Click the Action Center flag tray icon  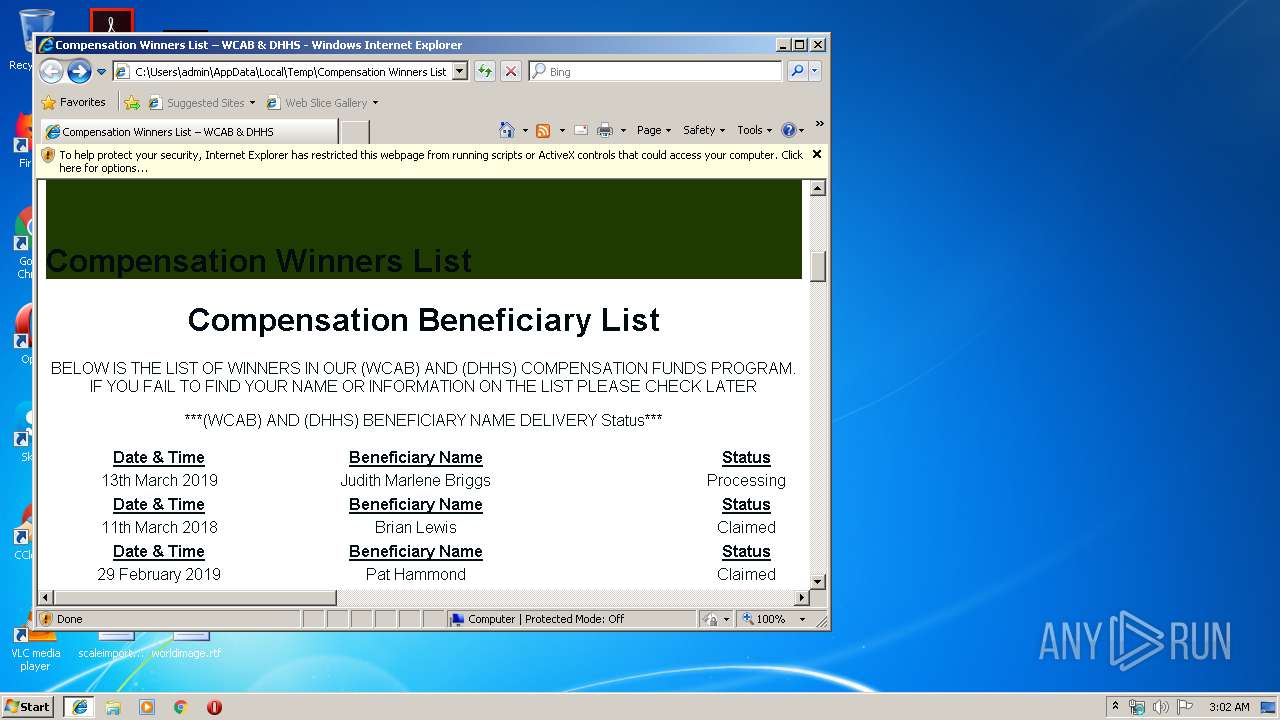(x=1185, y=707)
